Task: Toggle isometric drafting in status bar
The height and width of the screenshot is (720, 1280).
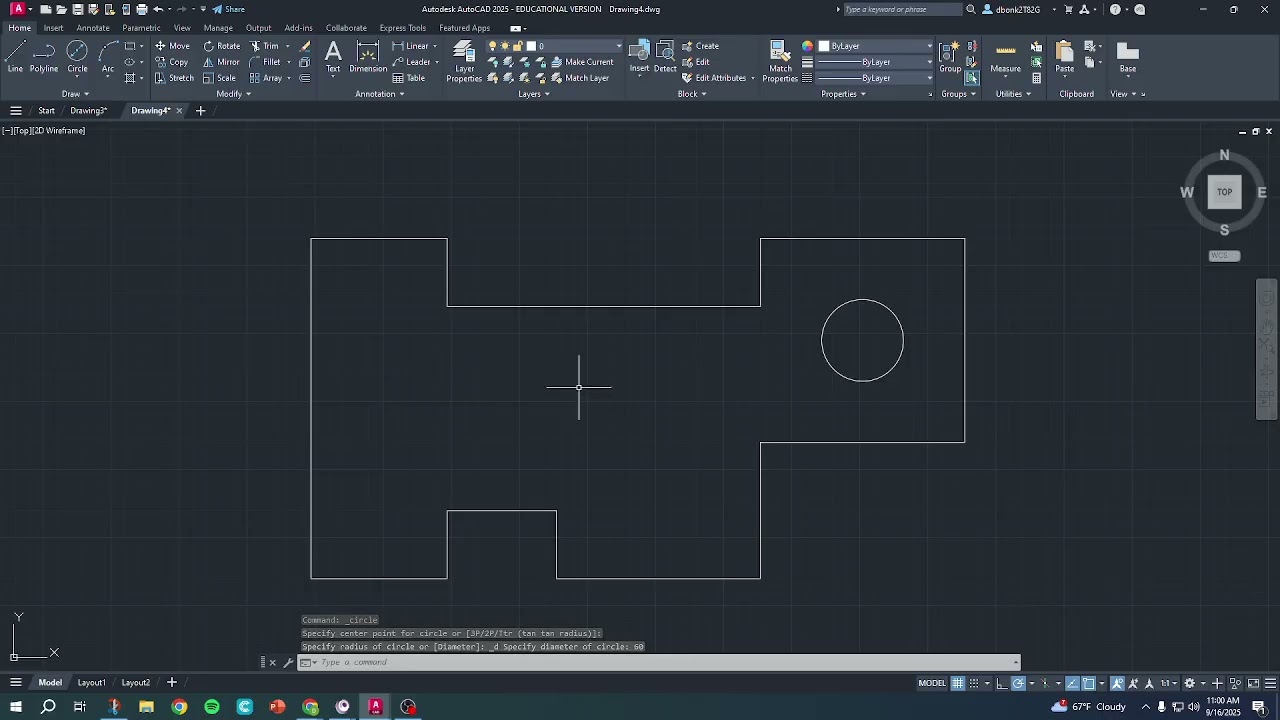Action: click(1045, 683)
